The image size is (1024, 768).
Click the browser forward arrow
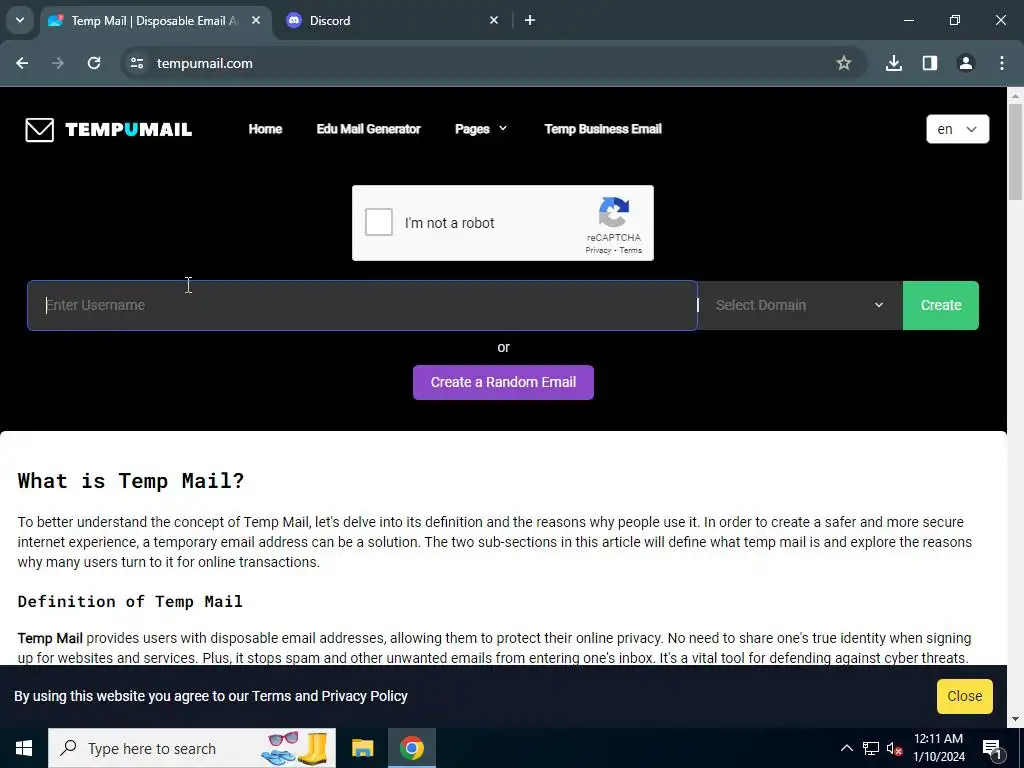coord(58,63)
